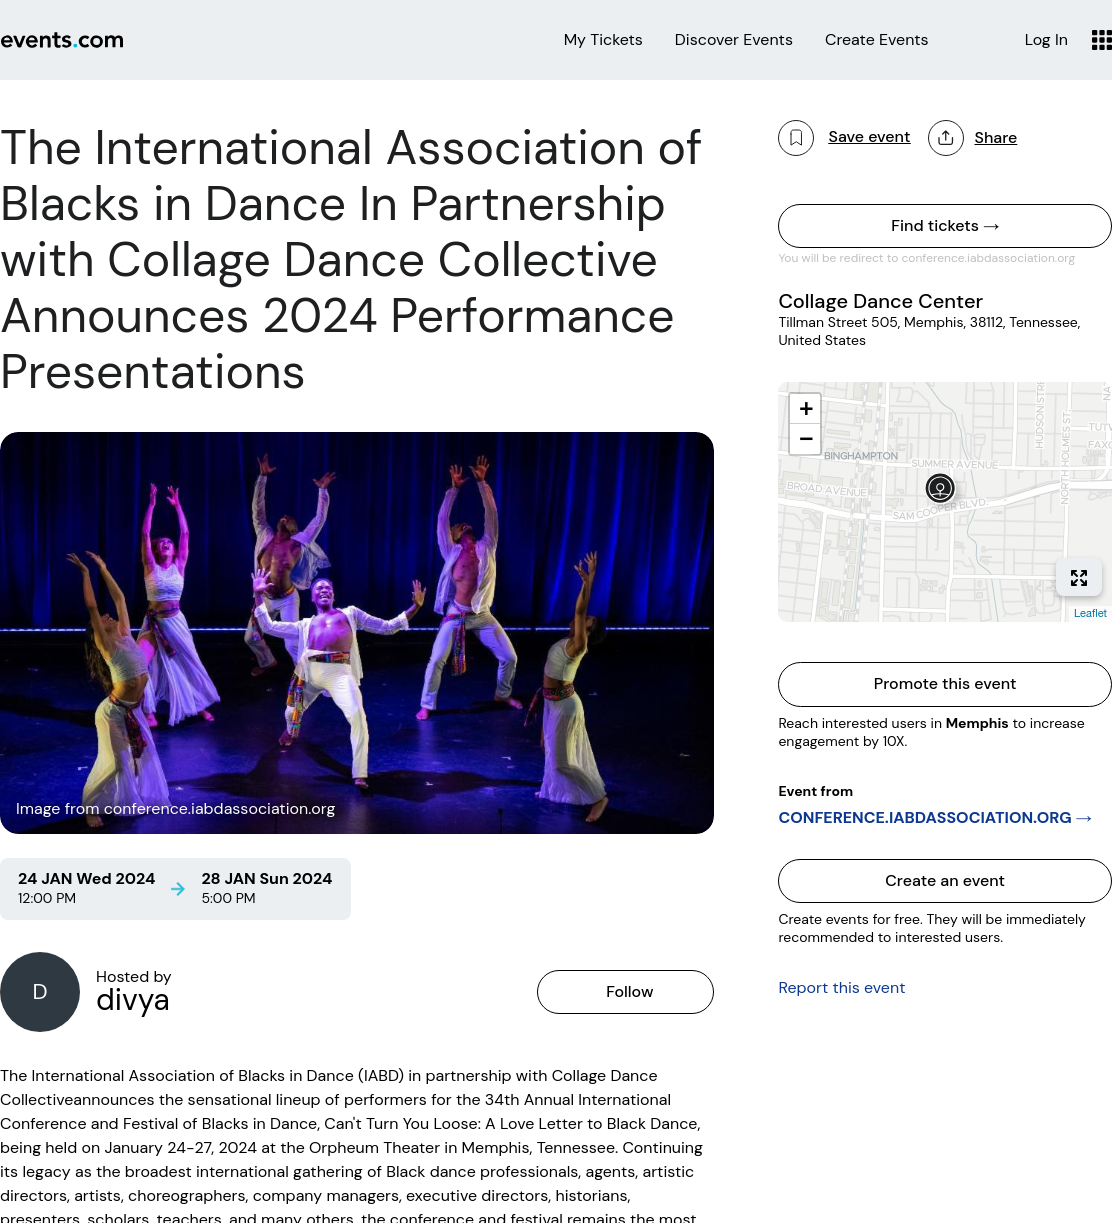Click the Event from label
The width and height of the screenshot is (1112, 1223).
[815, 791]
